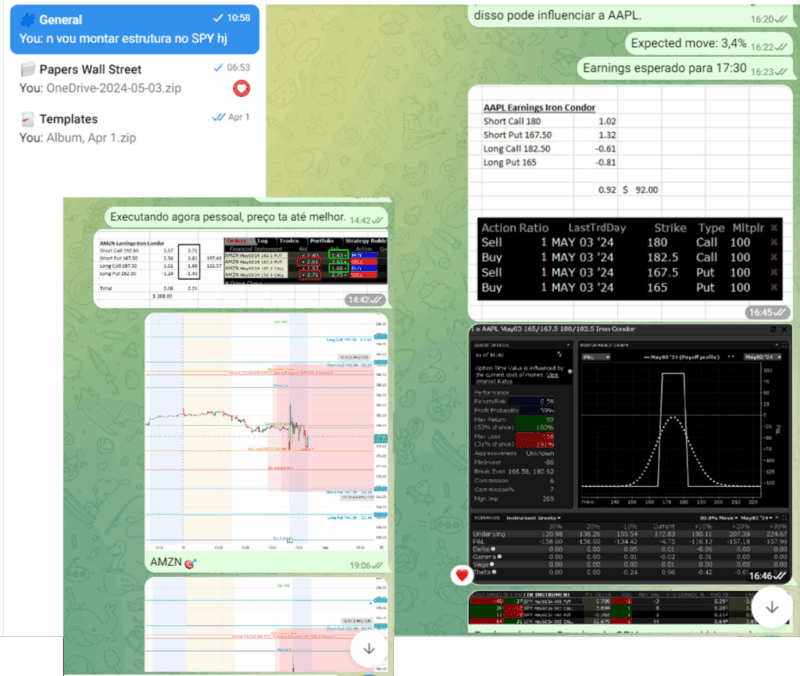Open the SPY positions image below the payoff chart
Screen dimensions: 800x676
click(610, 608)
